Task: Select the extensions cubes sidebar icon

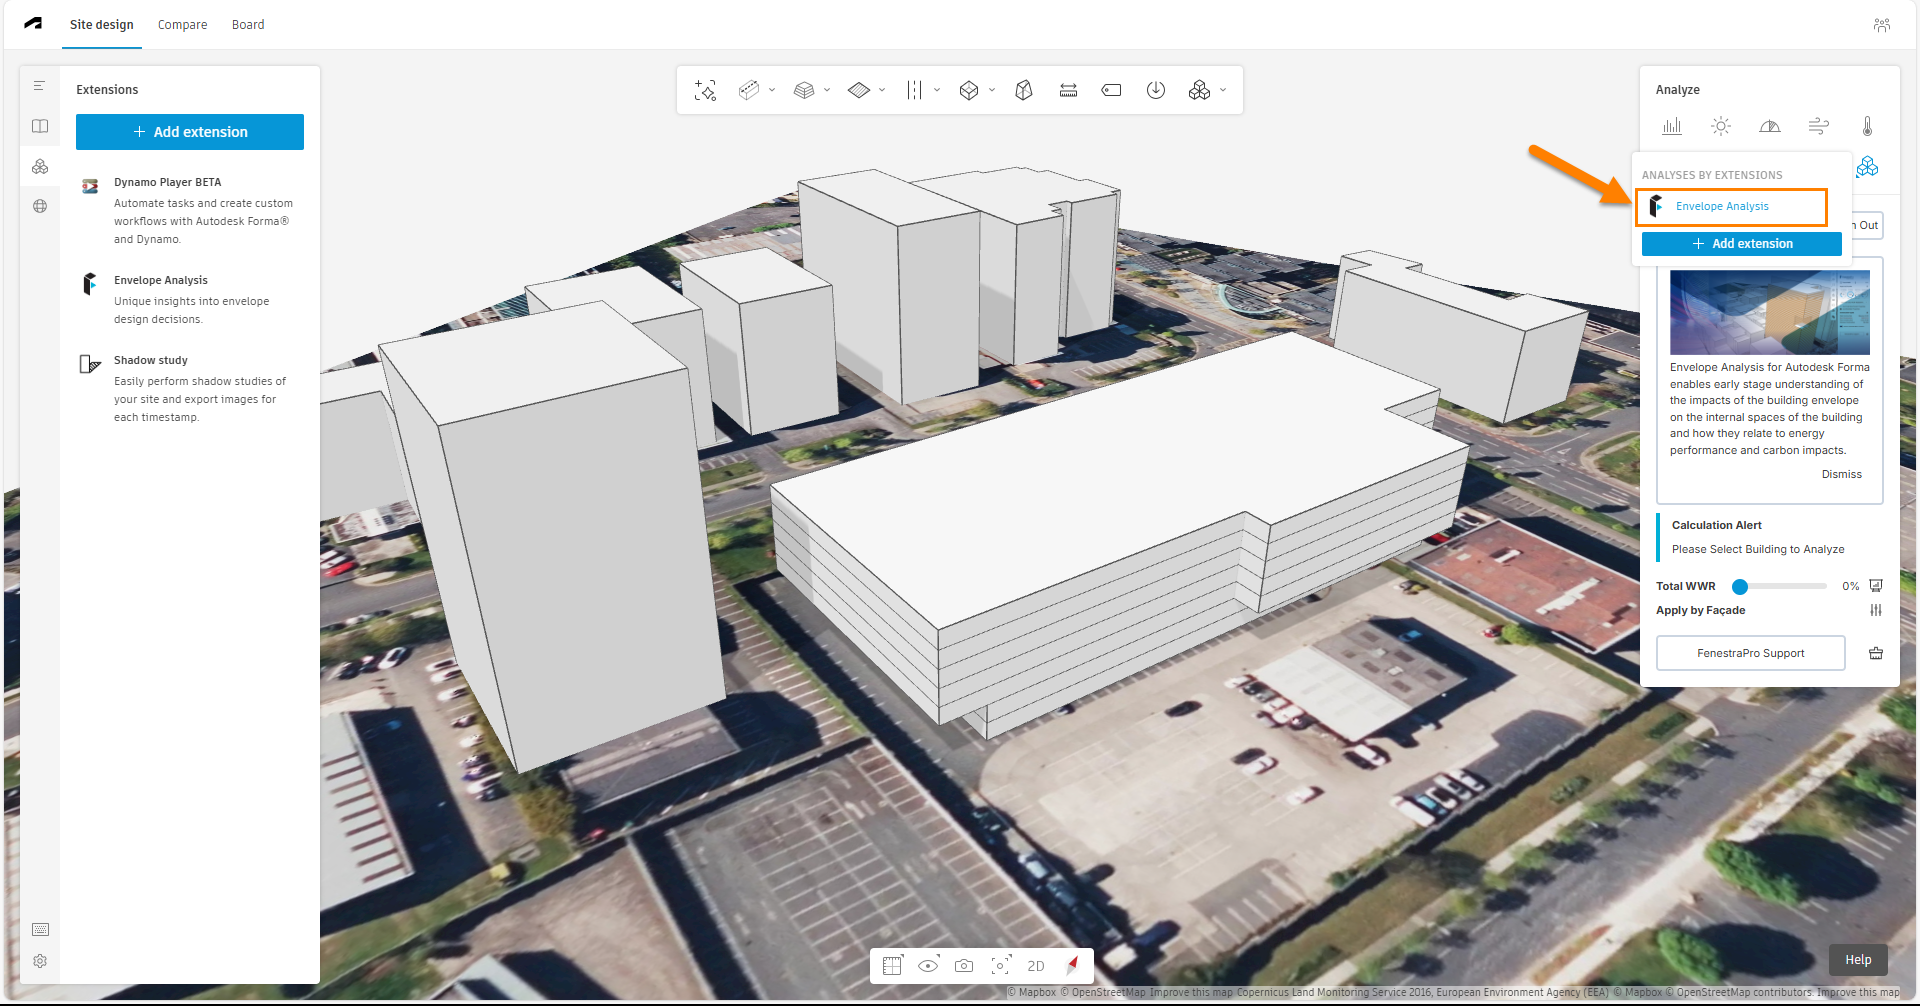Action: coord(40,166)
